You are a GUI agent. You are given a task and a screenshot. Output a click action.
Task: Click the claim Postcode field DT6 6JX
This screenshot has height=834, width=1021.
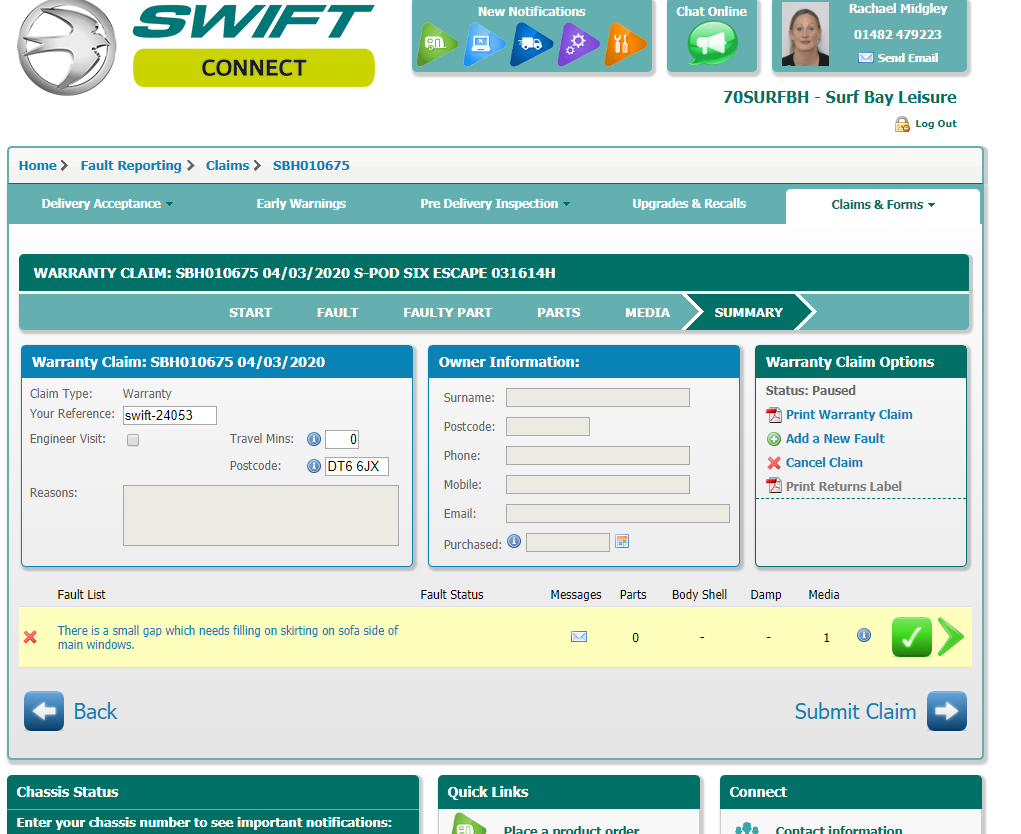point(357,466)
